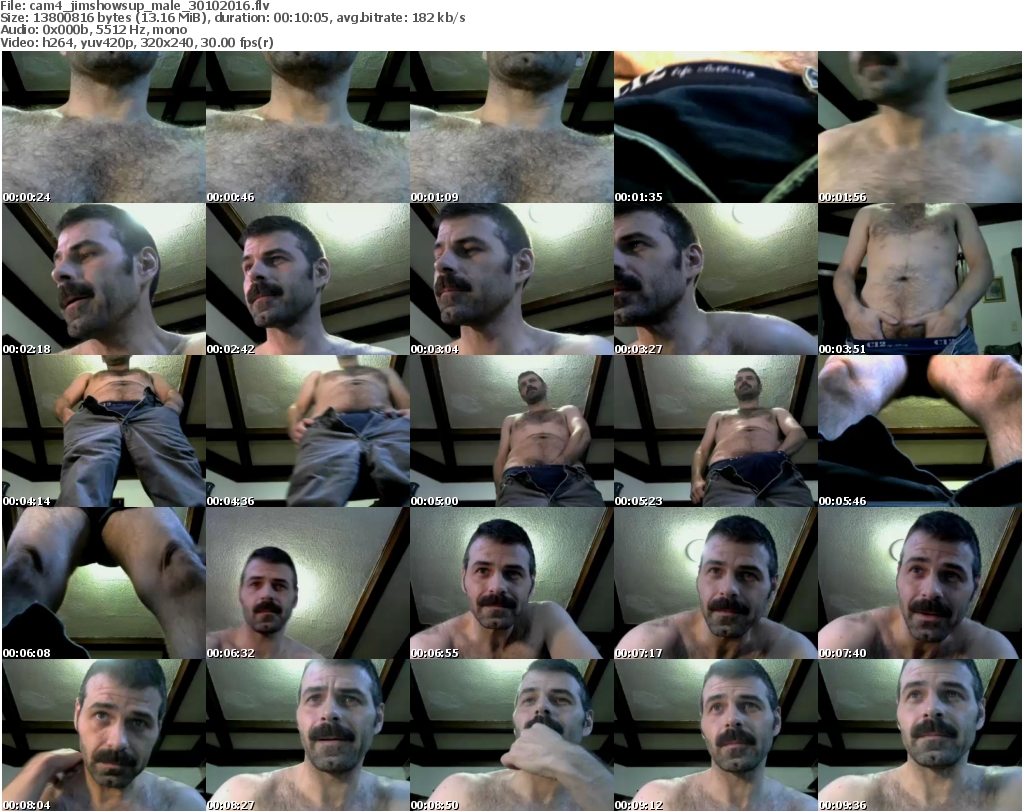The height and width of the screenshot is (811, 1024).
Task: Select the frame stamped 00:05:00
Action: 511,431
